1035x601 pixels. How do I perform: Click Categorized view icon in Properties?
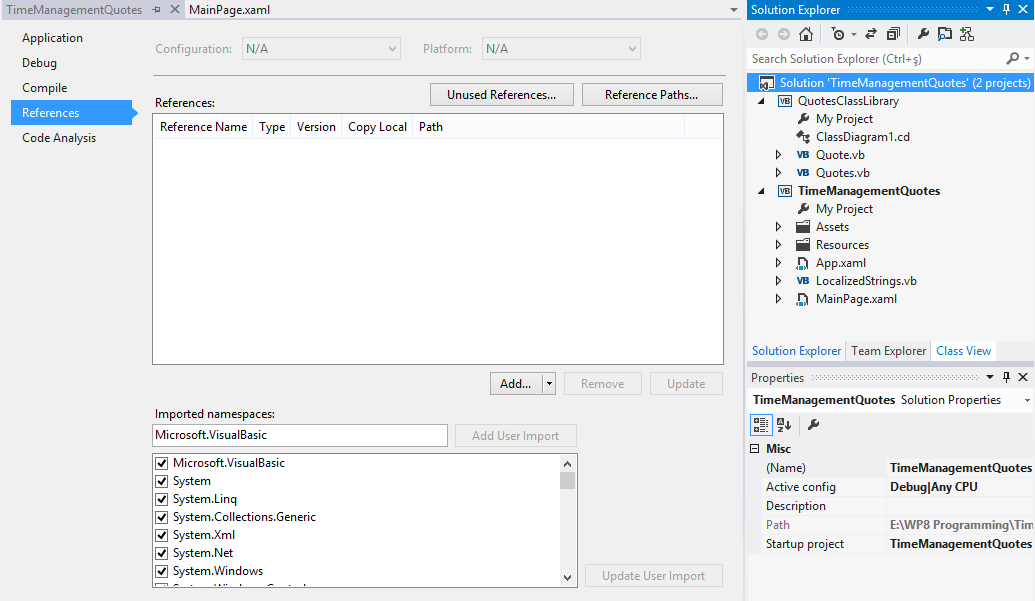coord(760,425)
